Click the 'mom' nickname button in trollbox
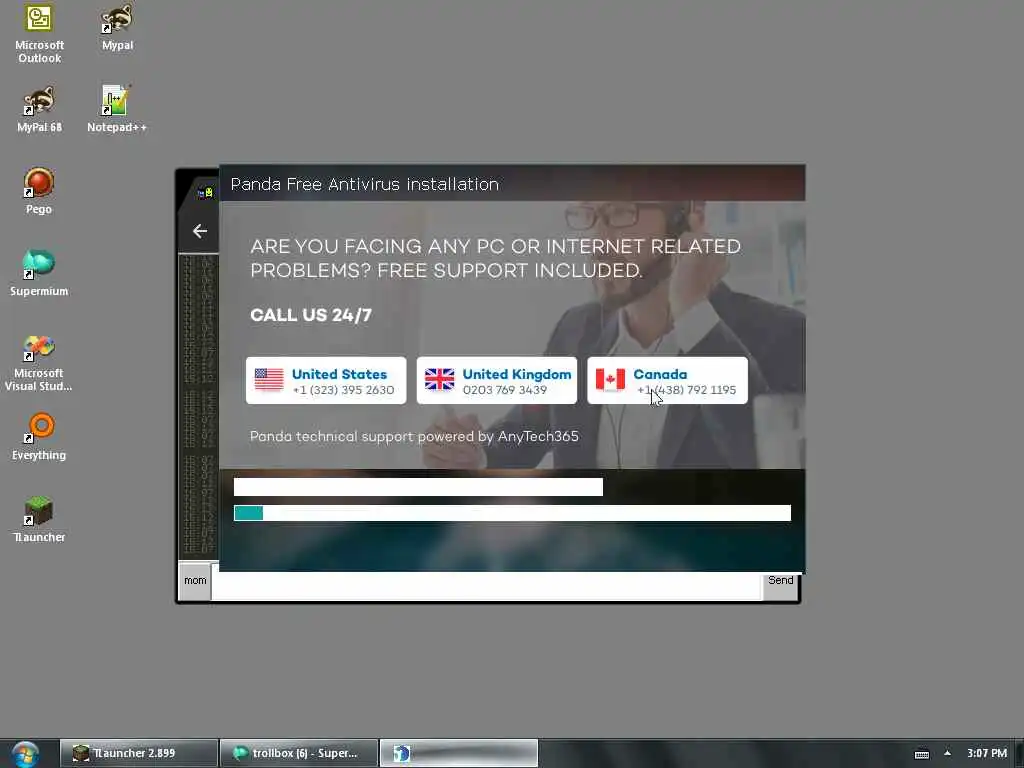 point(195,581)
